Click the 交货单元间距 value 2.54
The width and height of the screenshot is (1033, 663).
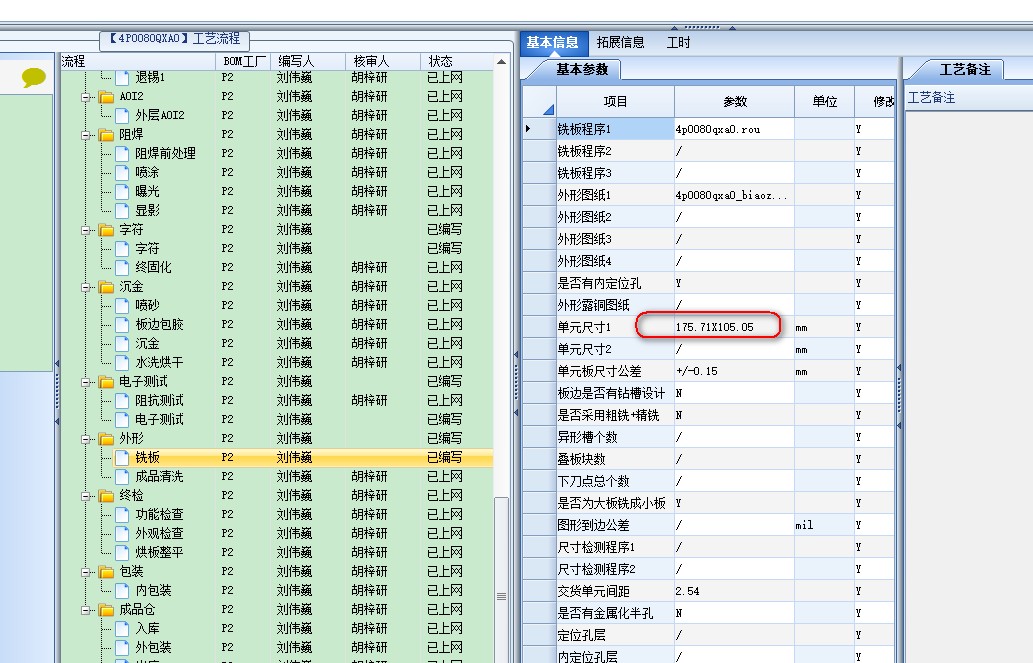pyautogui.click(x=734, y=591)
